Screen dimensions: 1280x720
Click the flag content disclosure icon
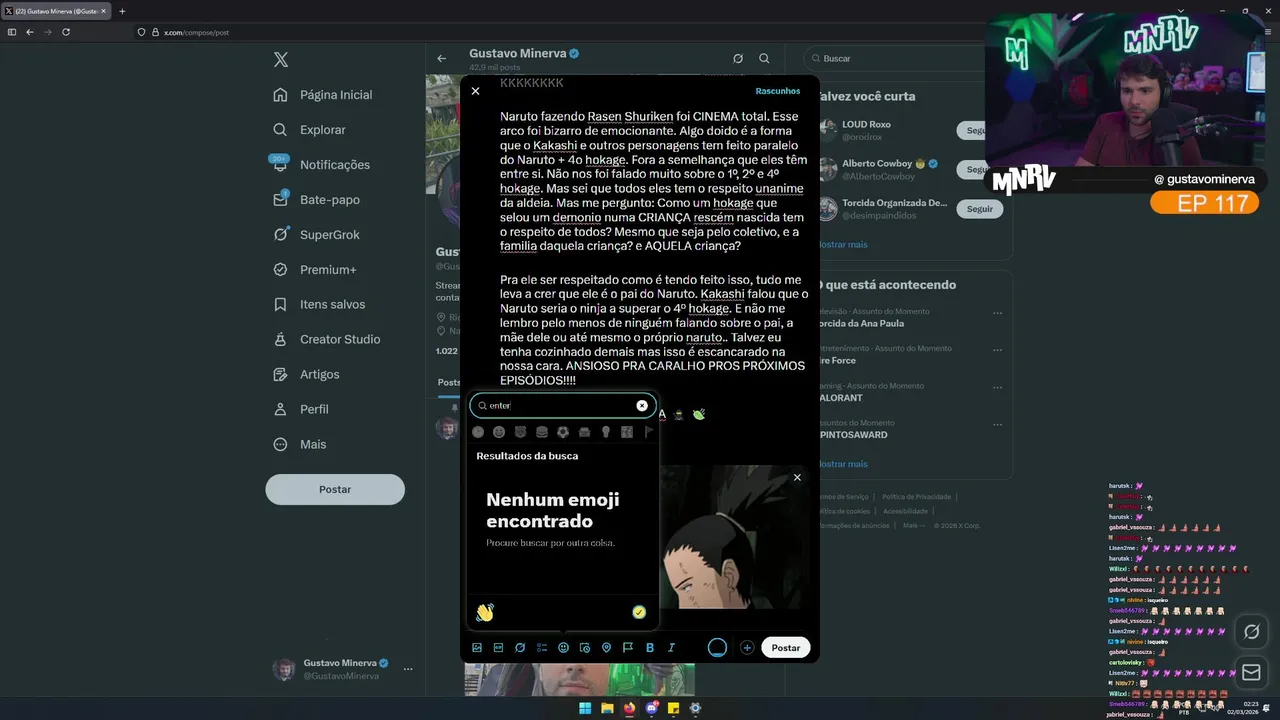point(628,648)
